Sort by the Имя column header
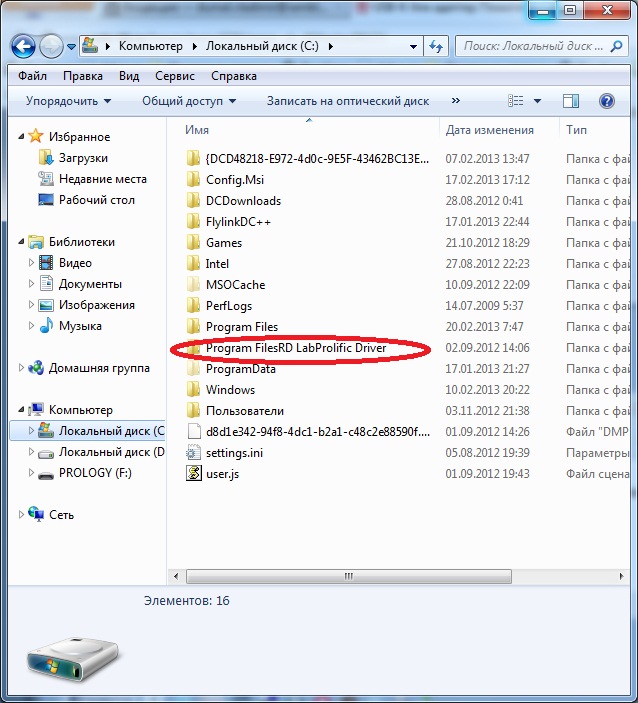638x703 pixels. click(197, 130)
